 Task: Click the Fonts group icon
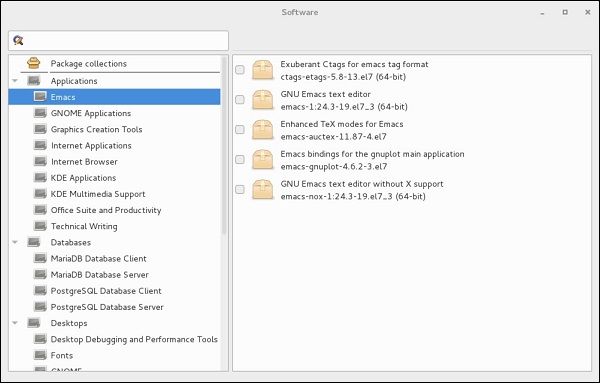[x=40, y=355]
